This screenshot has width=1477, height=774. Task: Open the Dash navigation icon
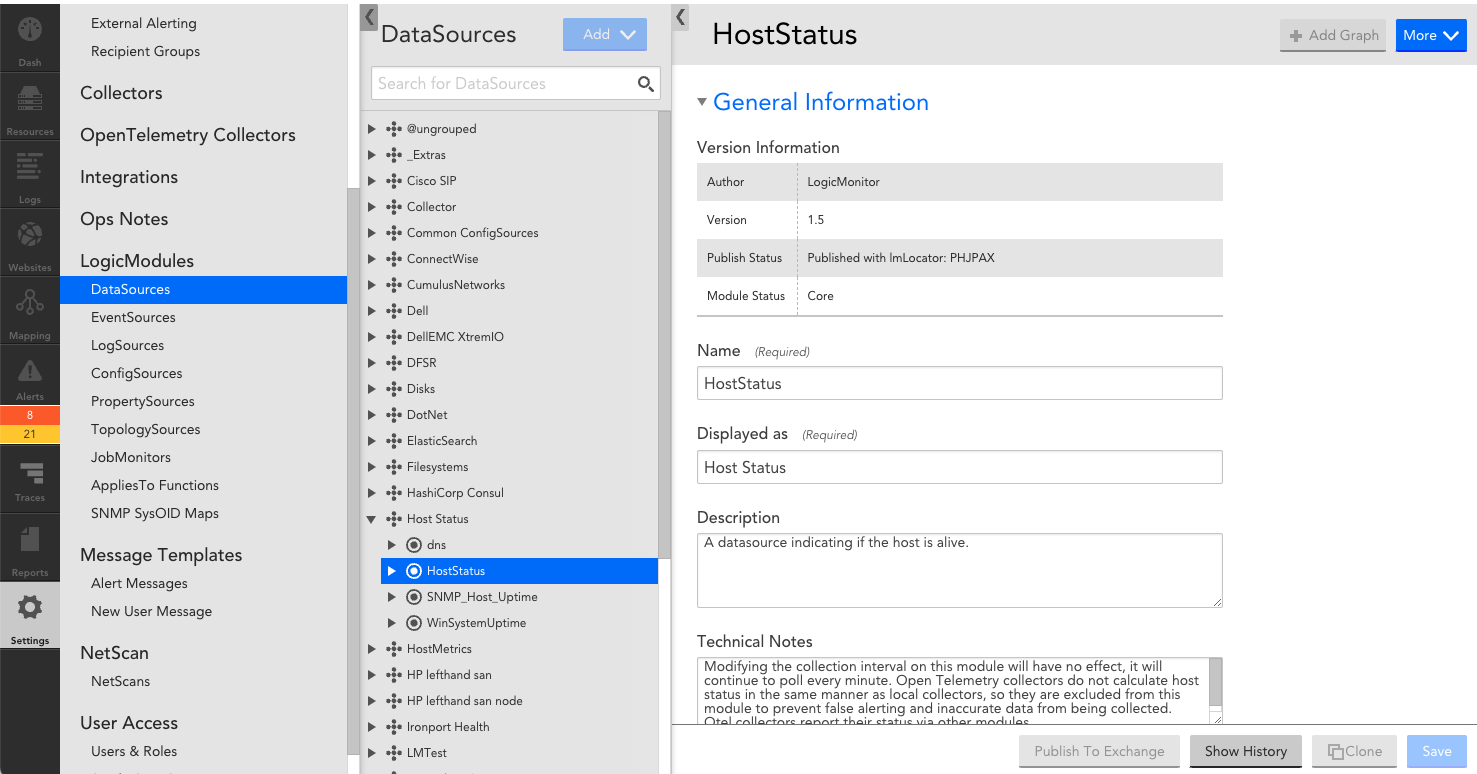[30, 30]
